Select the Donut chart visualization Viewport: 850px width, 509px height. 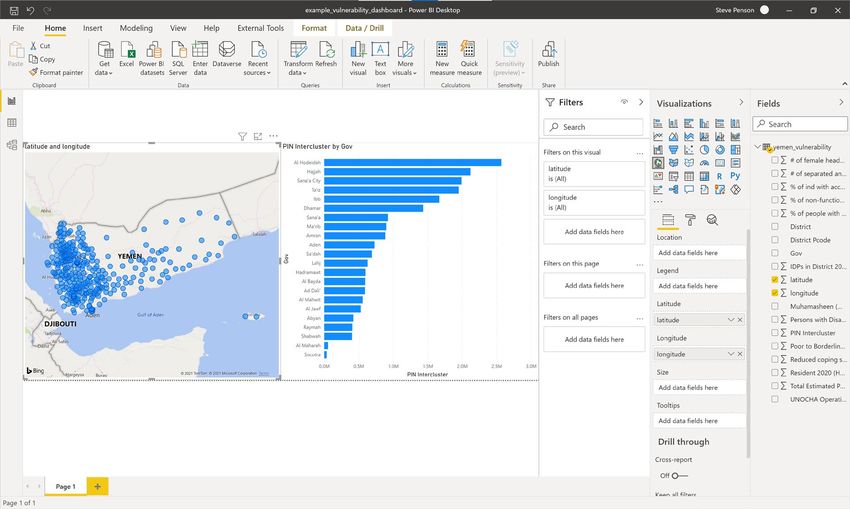(720, 150)
